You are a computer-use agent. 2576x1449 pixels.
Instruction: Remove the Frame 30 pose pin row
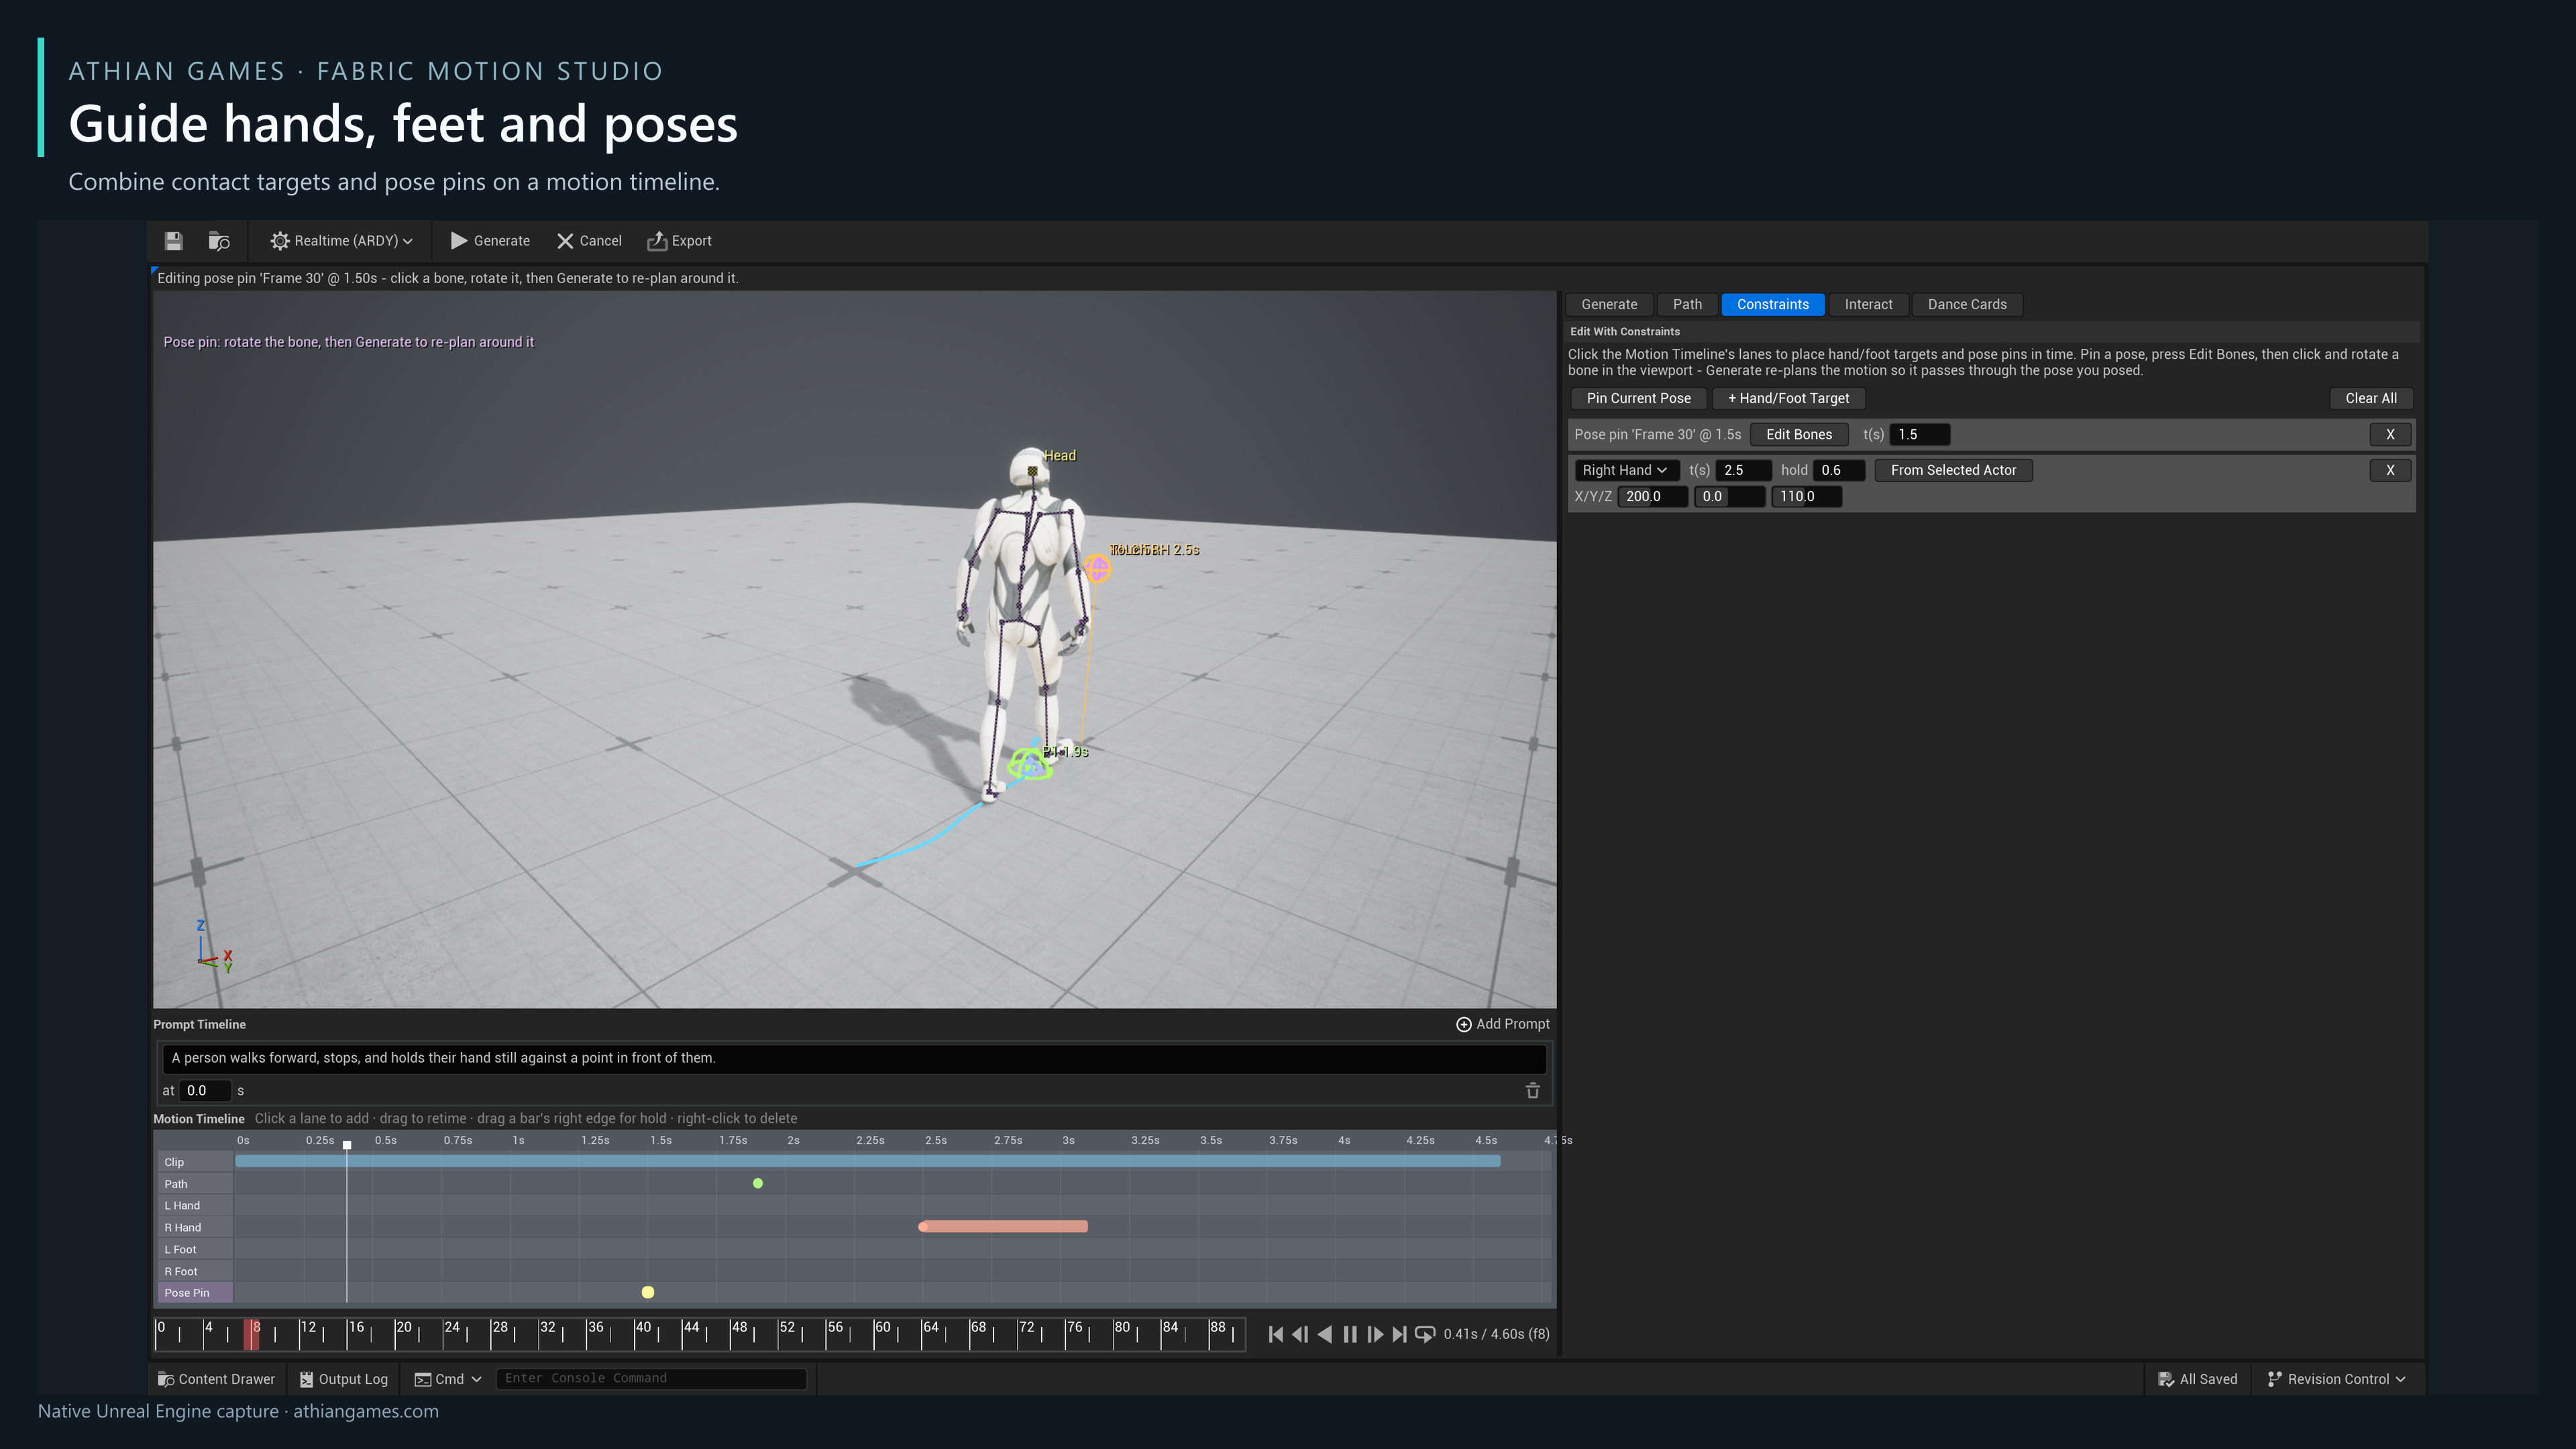tap(2390, 434)
